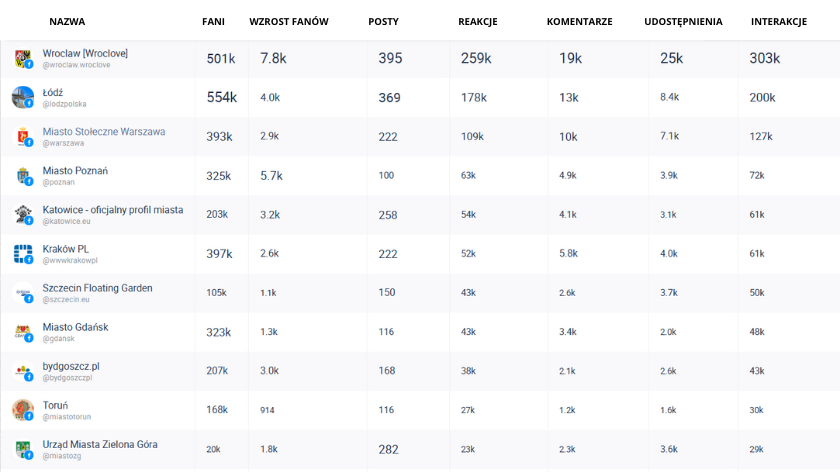Click the Wrocław [Wroclove] profile avatar icon
This screenshot has height=472, width=840.
point(22,58)
